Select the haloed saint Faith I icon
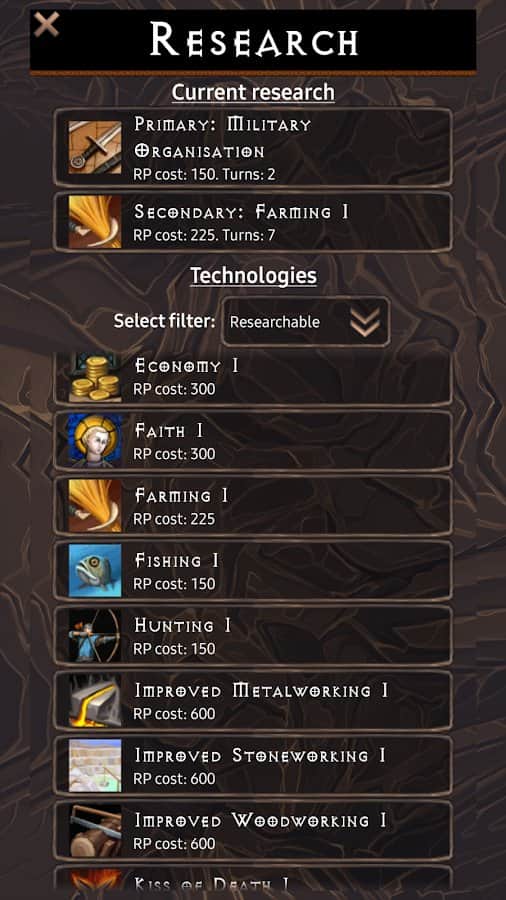The image size is (506, 900). pos(95,441)
